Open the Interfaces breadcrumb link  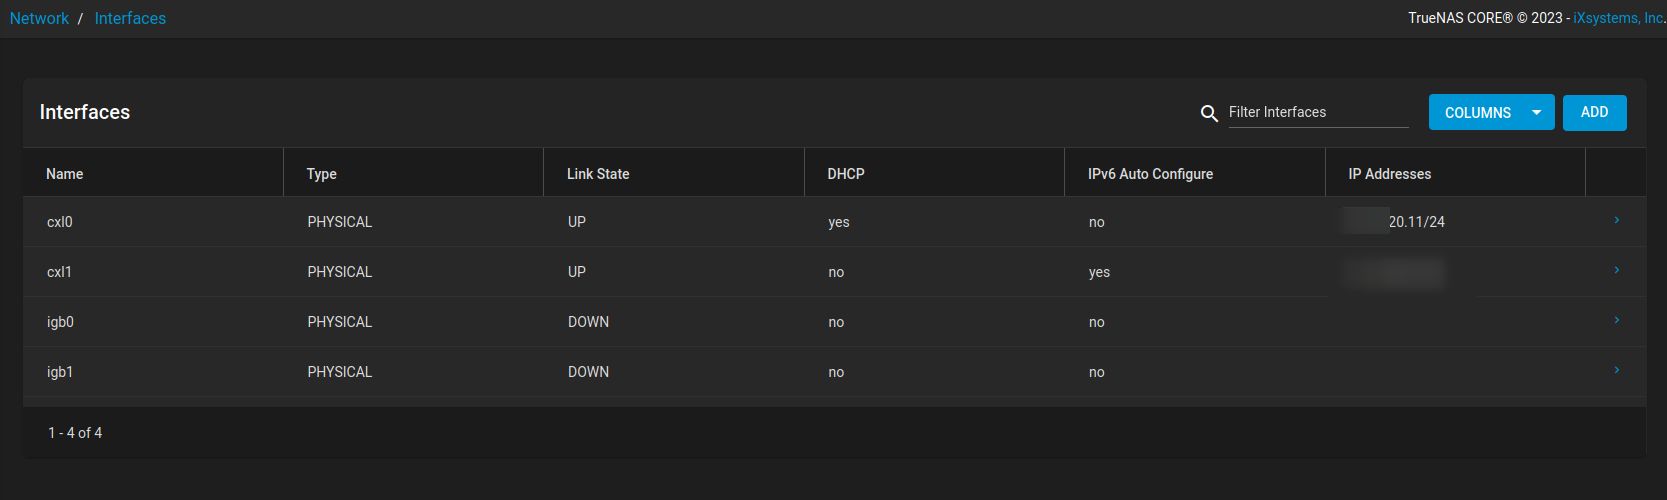(x=130, y=18)
